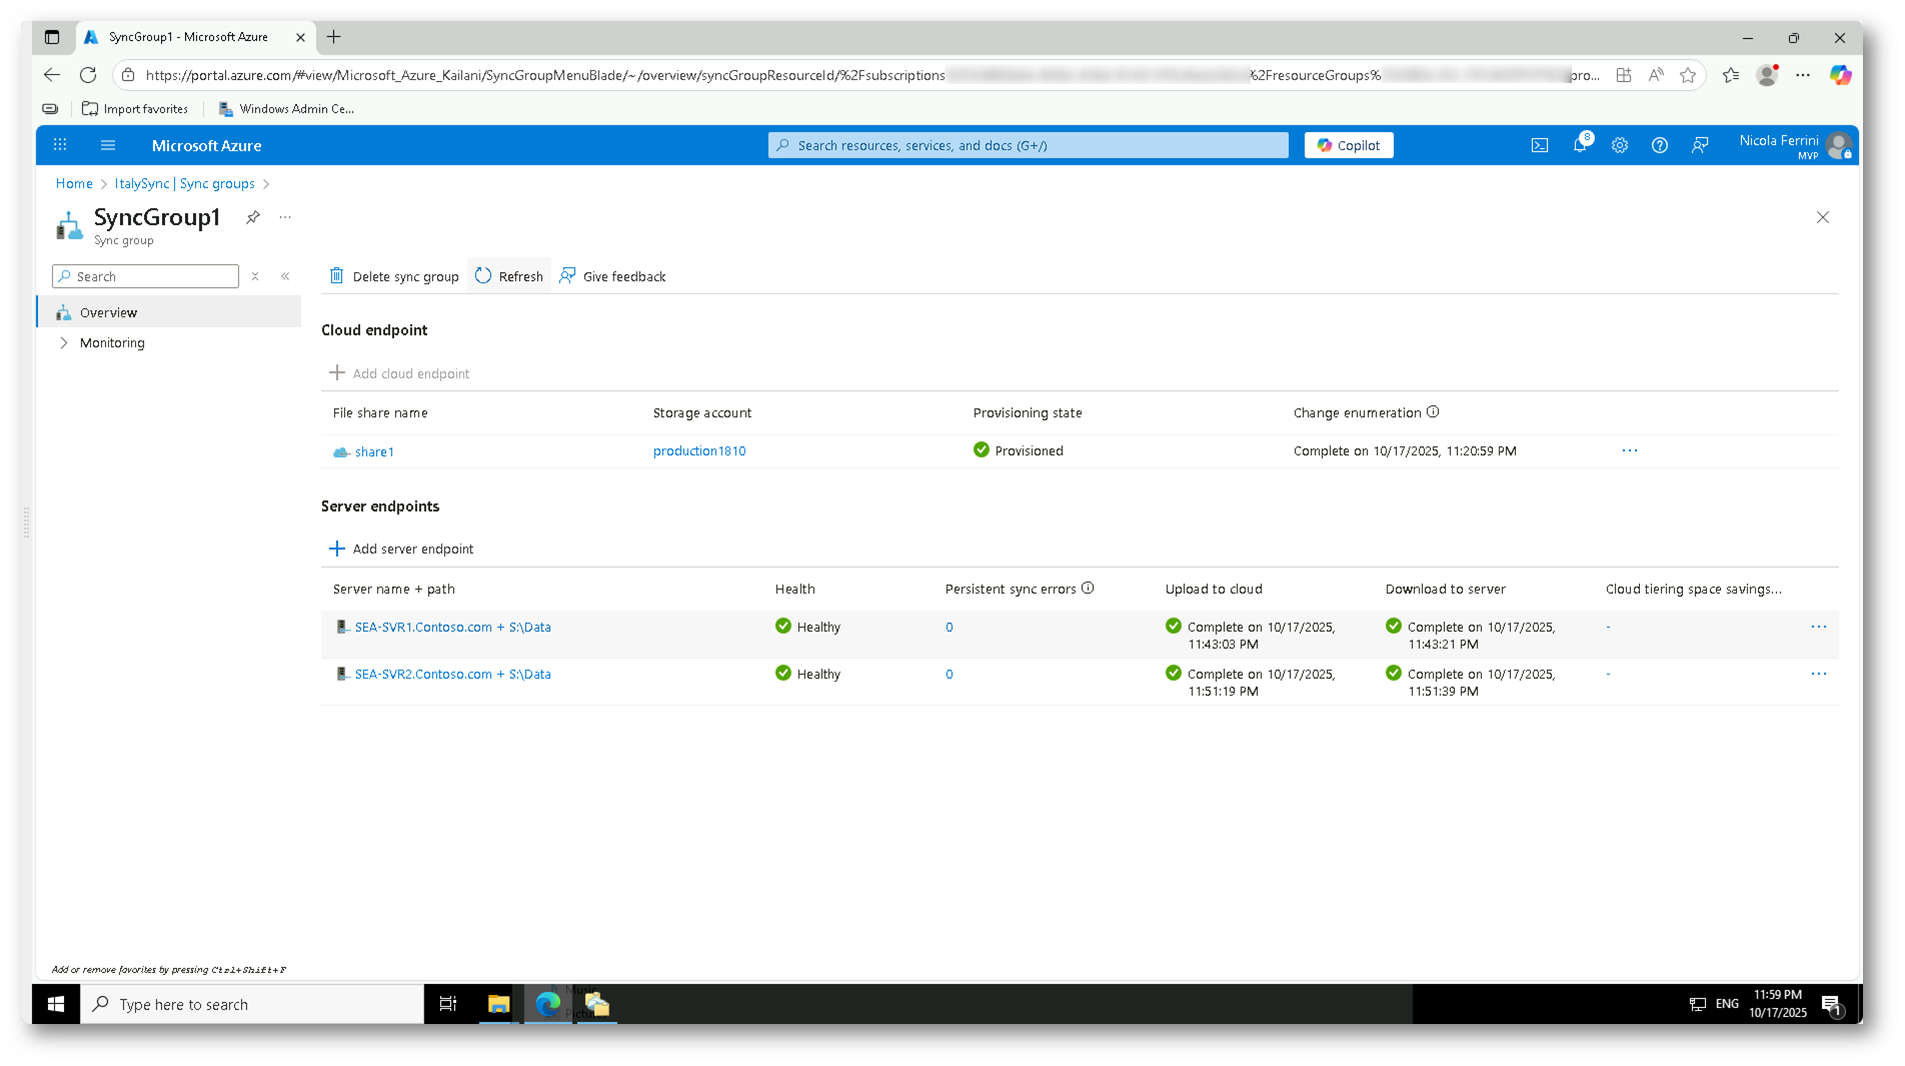The width and height of the screenshot is (1905, 1066).
Task: Show info for Persistent sync errors
Action: pyautogui.click(x=1088, y=588)
